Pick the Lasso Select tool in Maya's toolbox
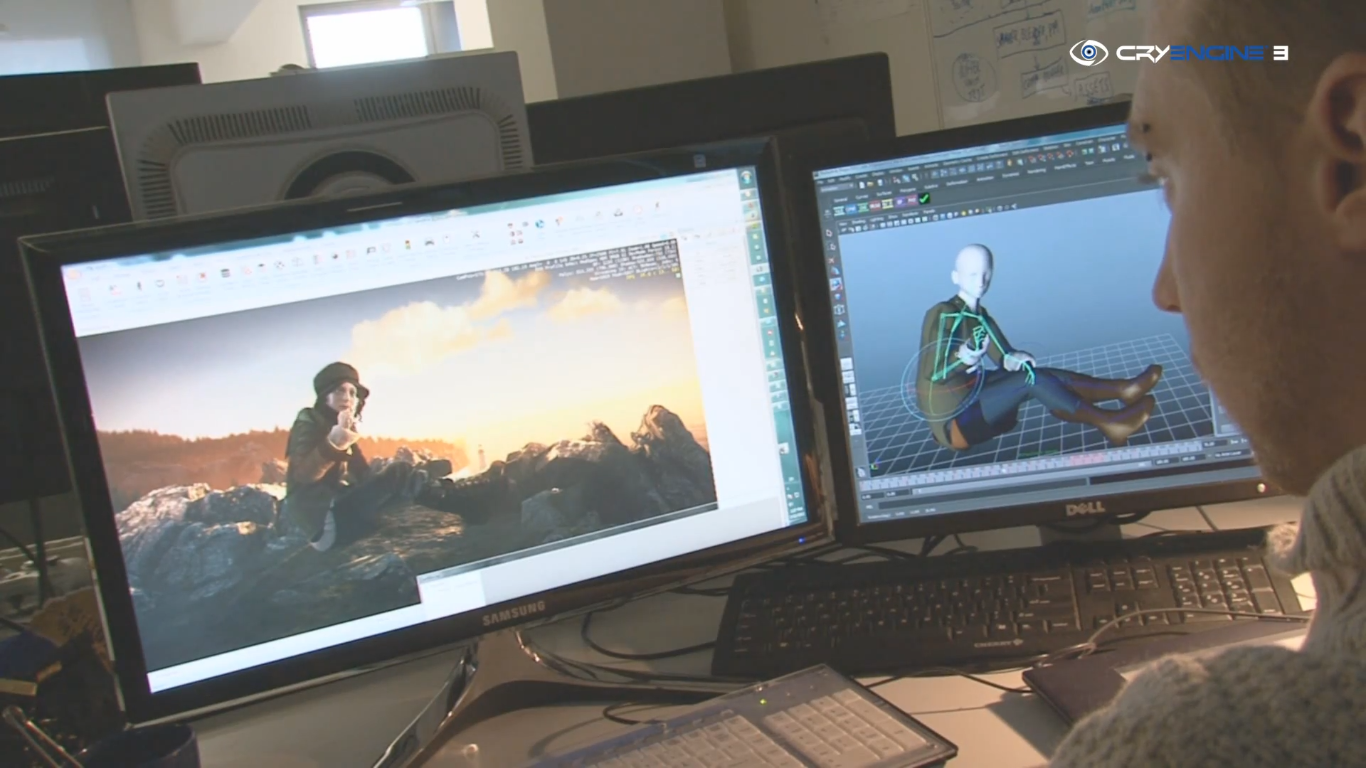This screenshot has height=768, width=1366. coord(832,247)
